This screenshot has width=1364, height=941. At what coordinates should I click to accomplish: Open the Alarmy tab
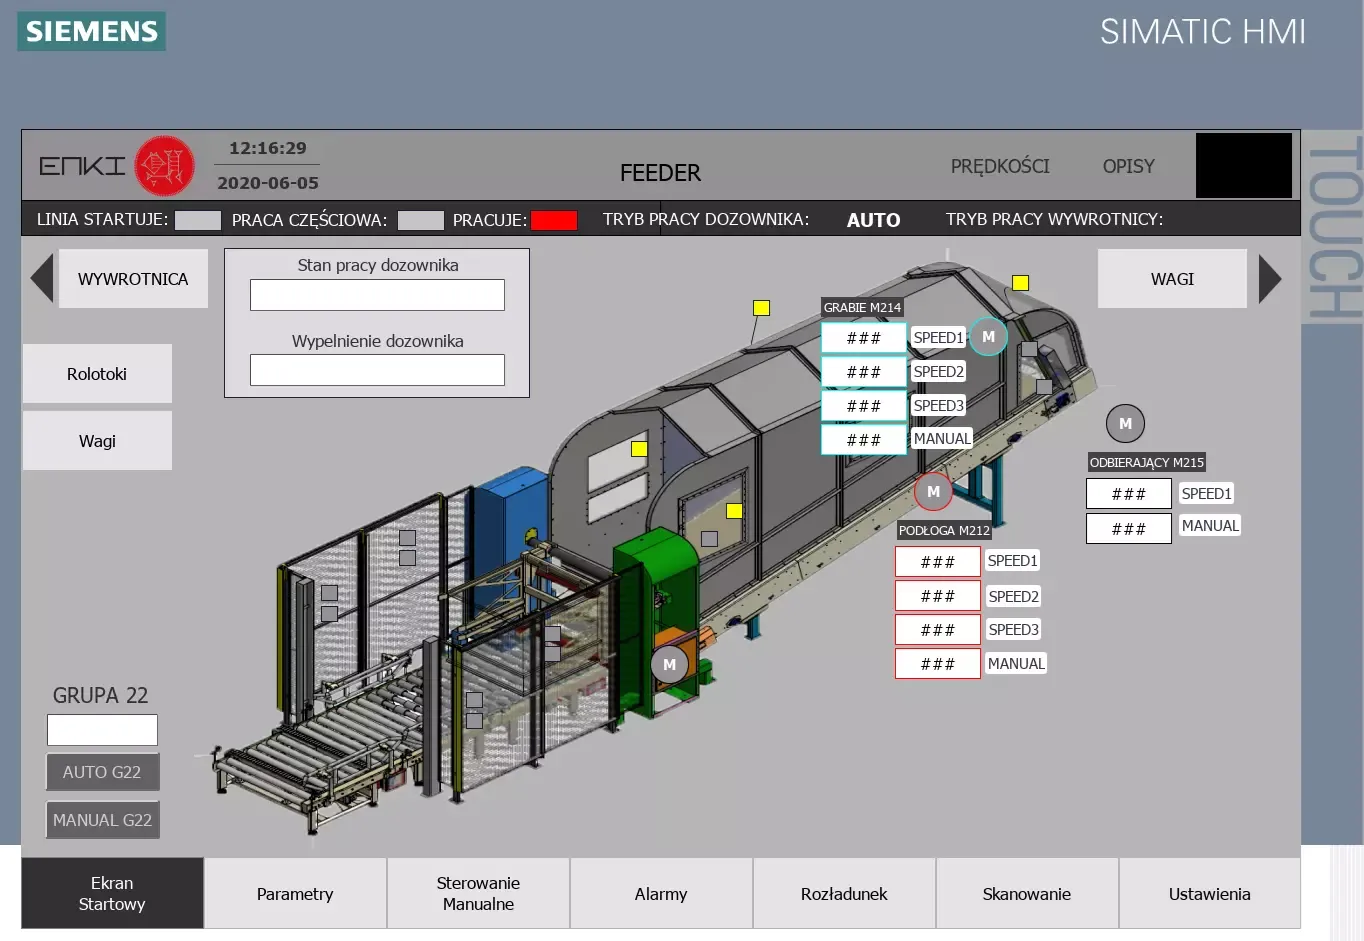pyautogui.click(x=661, y=894)
